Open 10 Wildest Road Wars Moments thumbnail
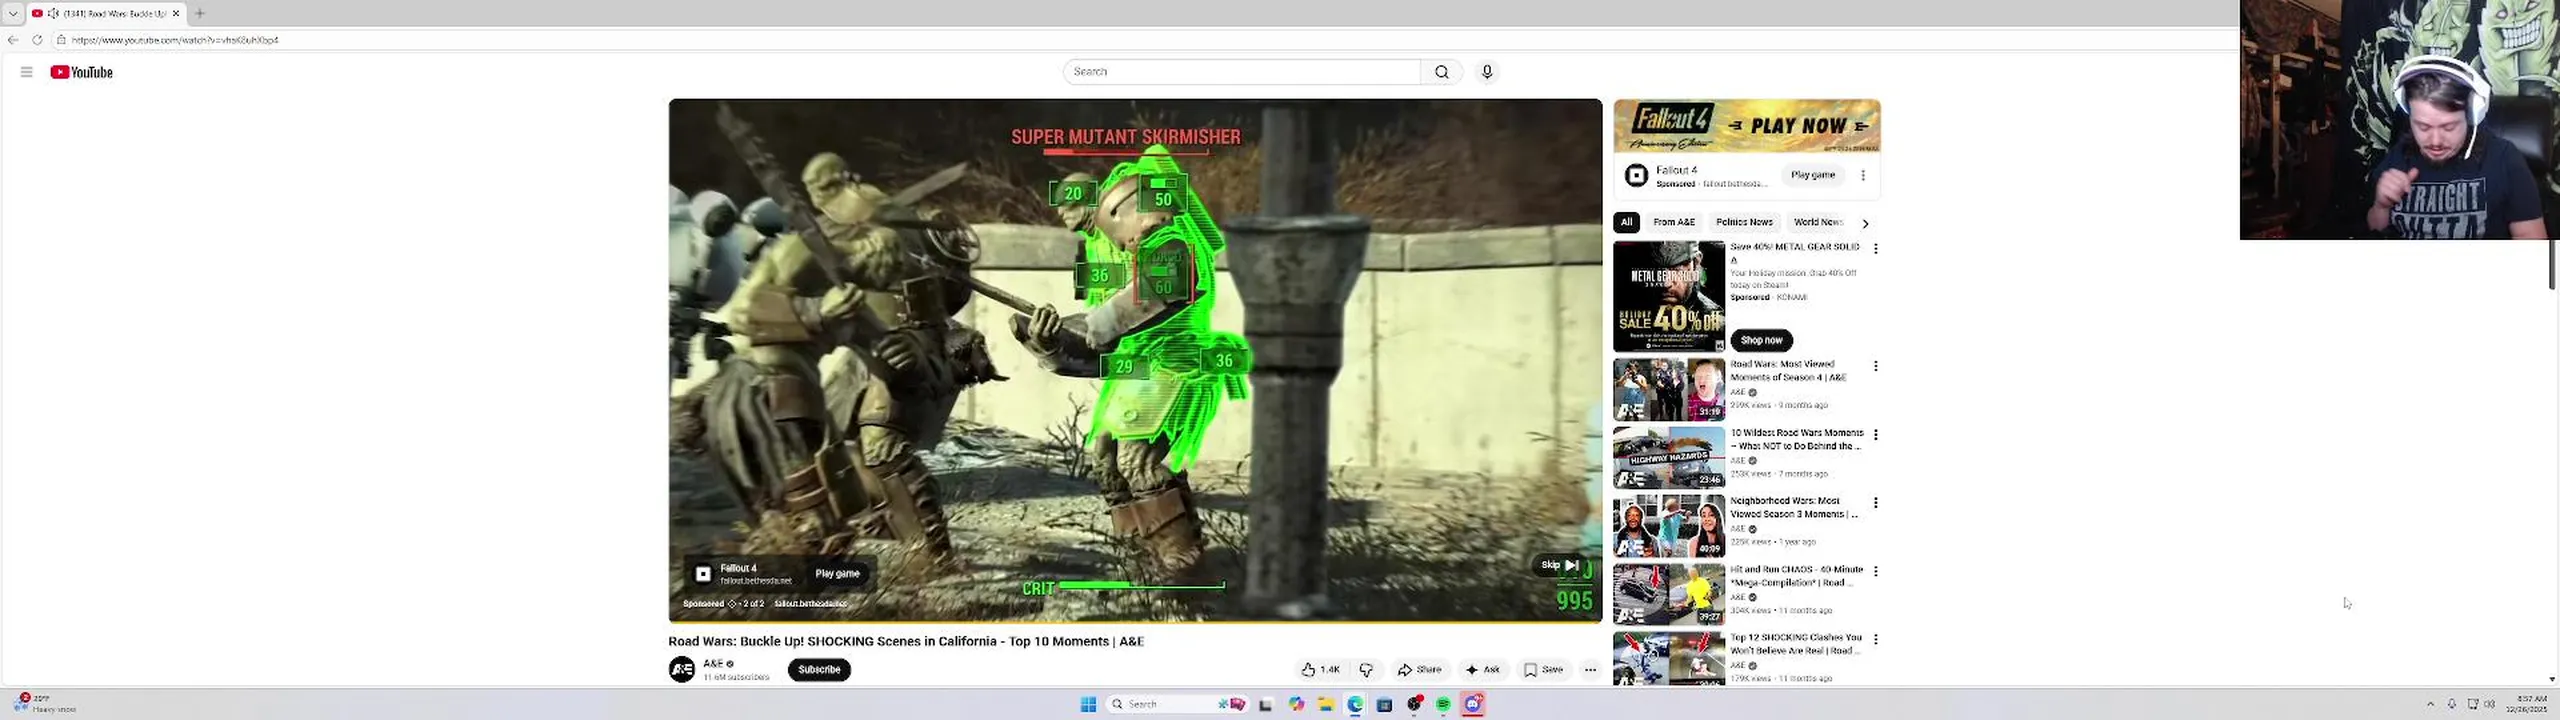This screenshot has width=2560, height=720. tap(1669, 457)
